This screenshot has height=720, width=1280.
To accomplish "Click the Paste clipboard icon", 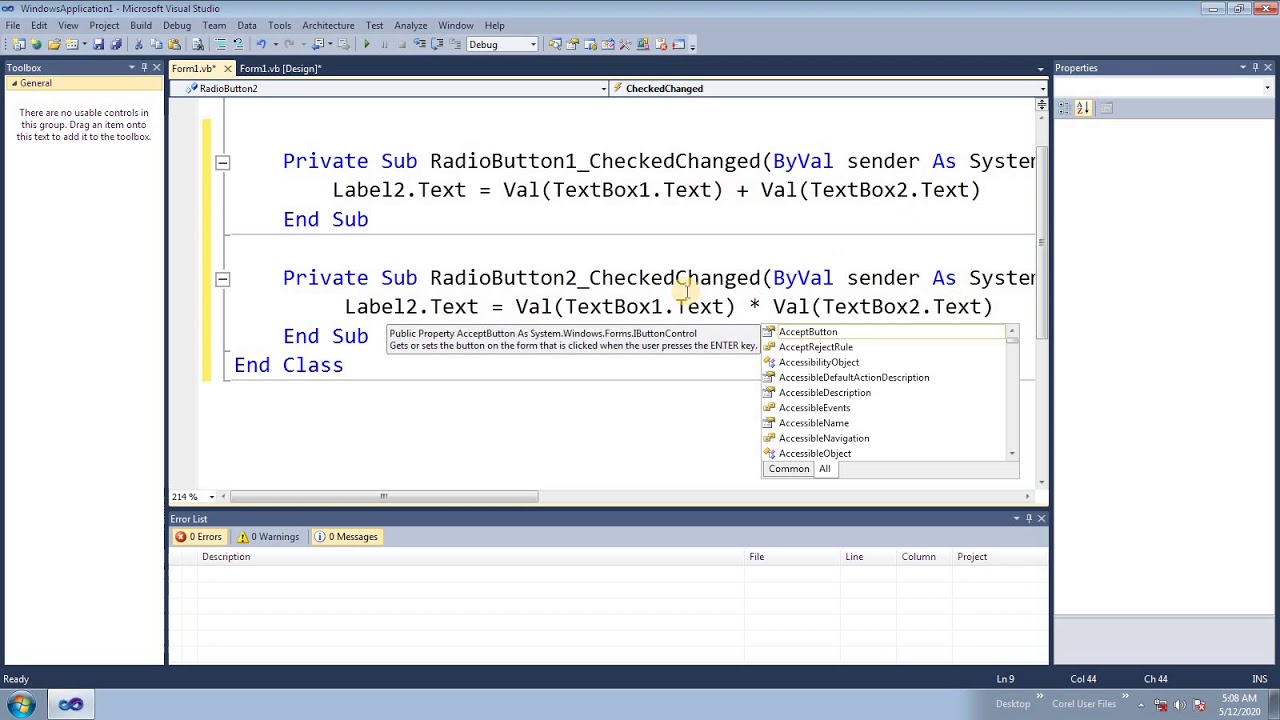I will pos(174,44).
